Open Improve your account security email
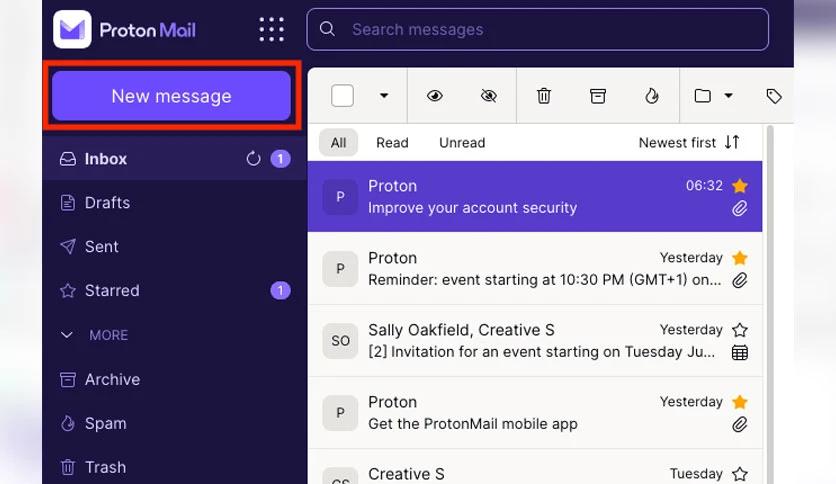Screen dimensions: 836x484 535,197
